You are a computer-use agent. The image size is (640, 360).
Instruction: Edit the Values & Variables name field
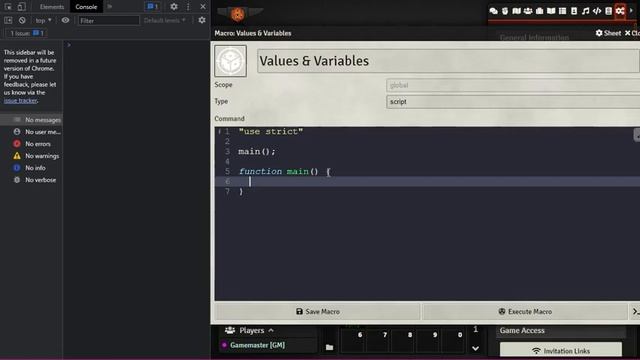448,61
